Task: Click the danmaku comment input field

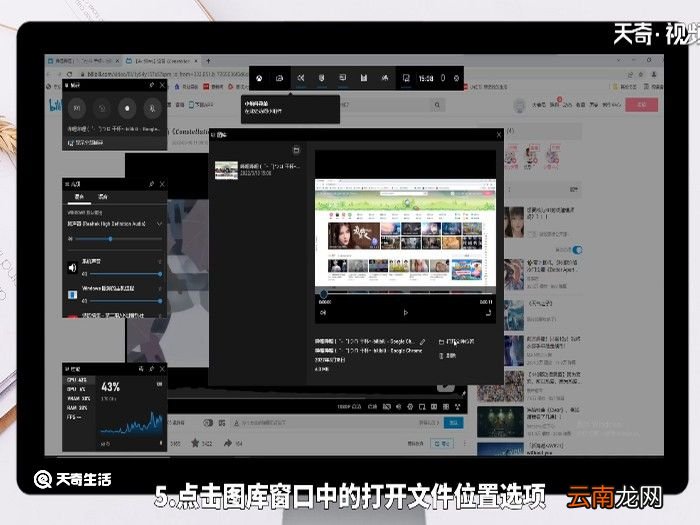Action: (x=326, y=423)
